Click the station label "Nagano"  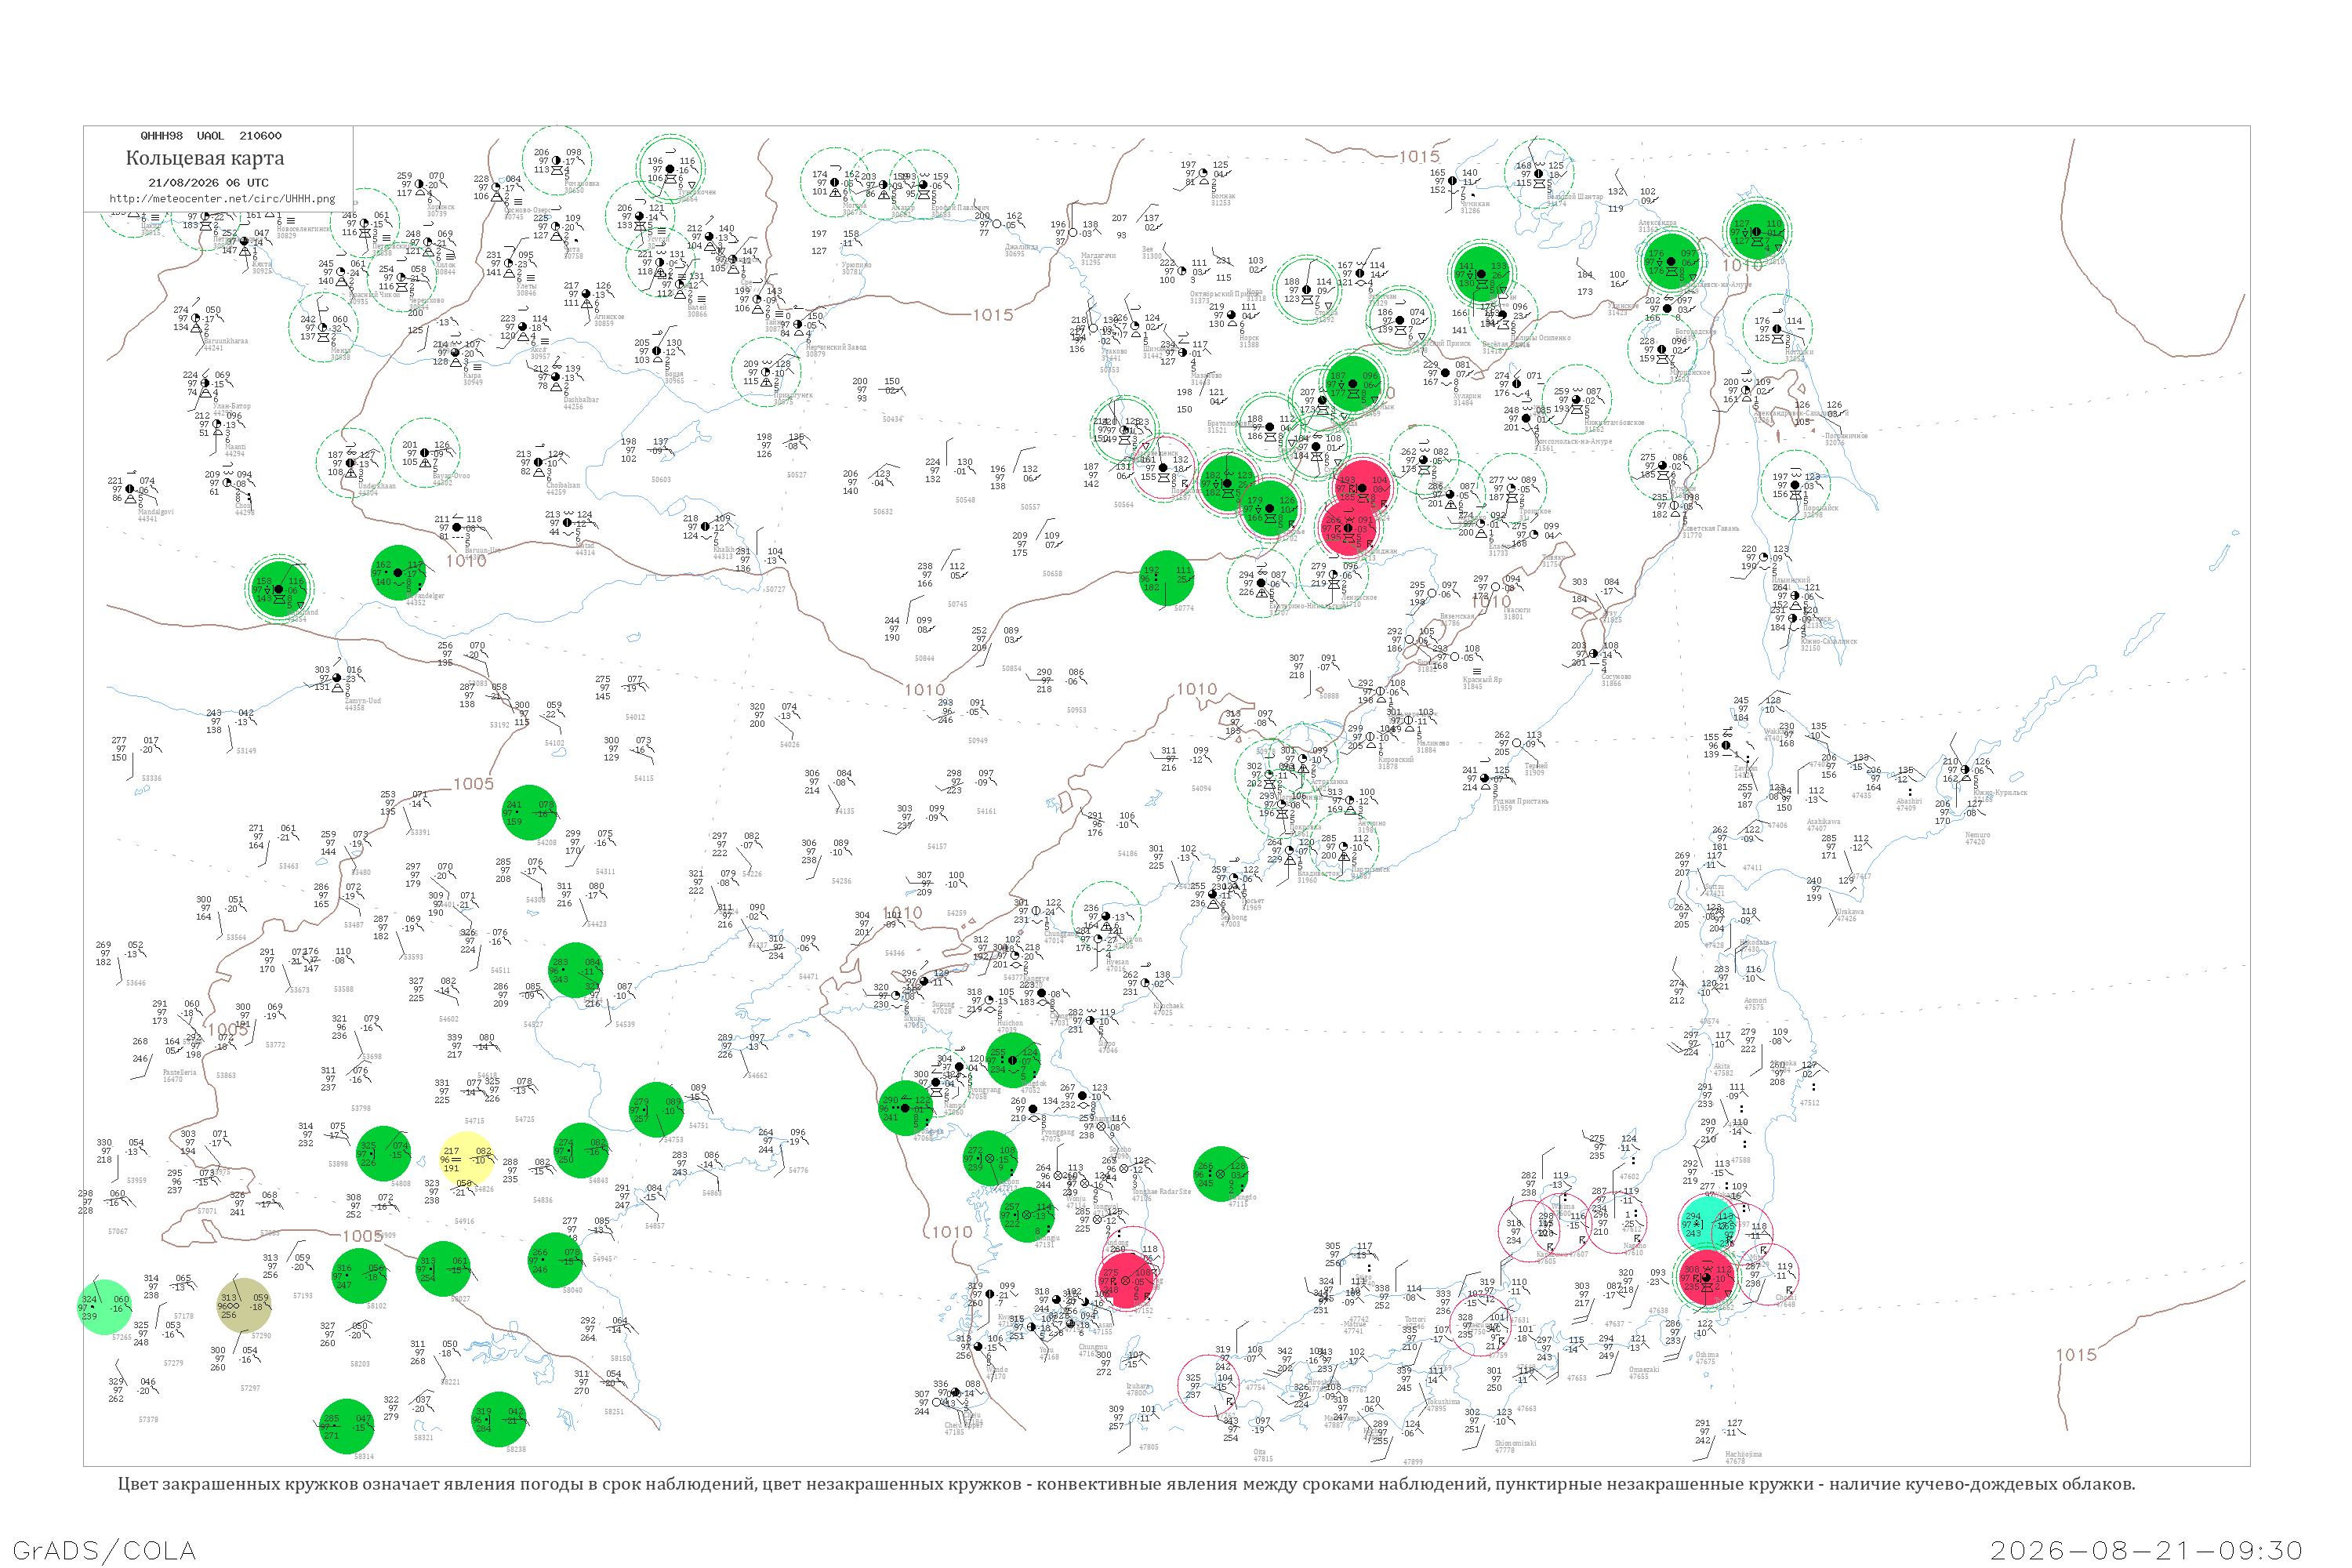(1635, 1246)
